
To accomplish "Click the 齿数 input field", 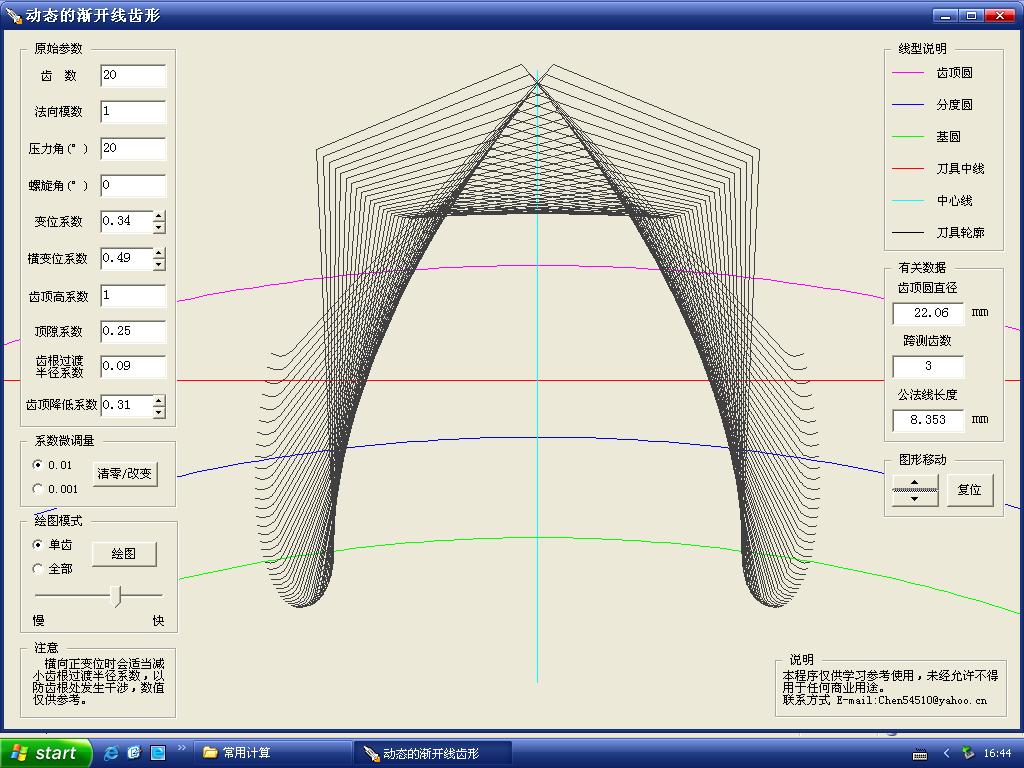I will (133, 76).
